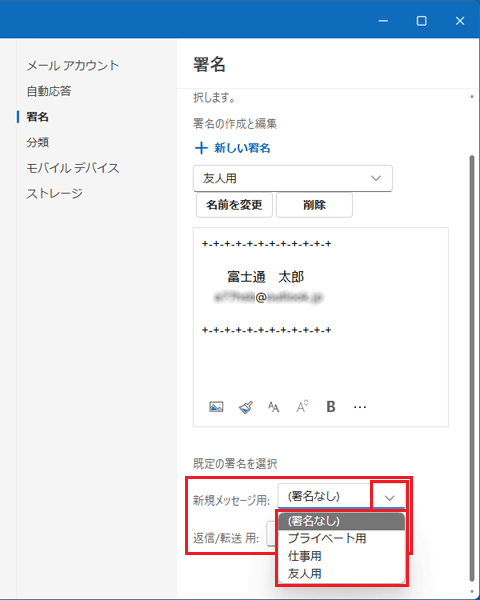This screenshot has width=480, height=600.
Task: Expand the 友人用 signature dropdown
Action: (x=293, y=178)
